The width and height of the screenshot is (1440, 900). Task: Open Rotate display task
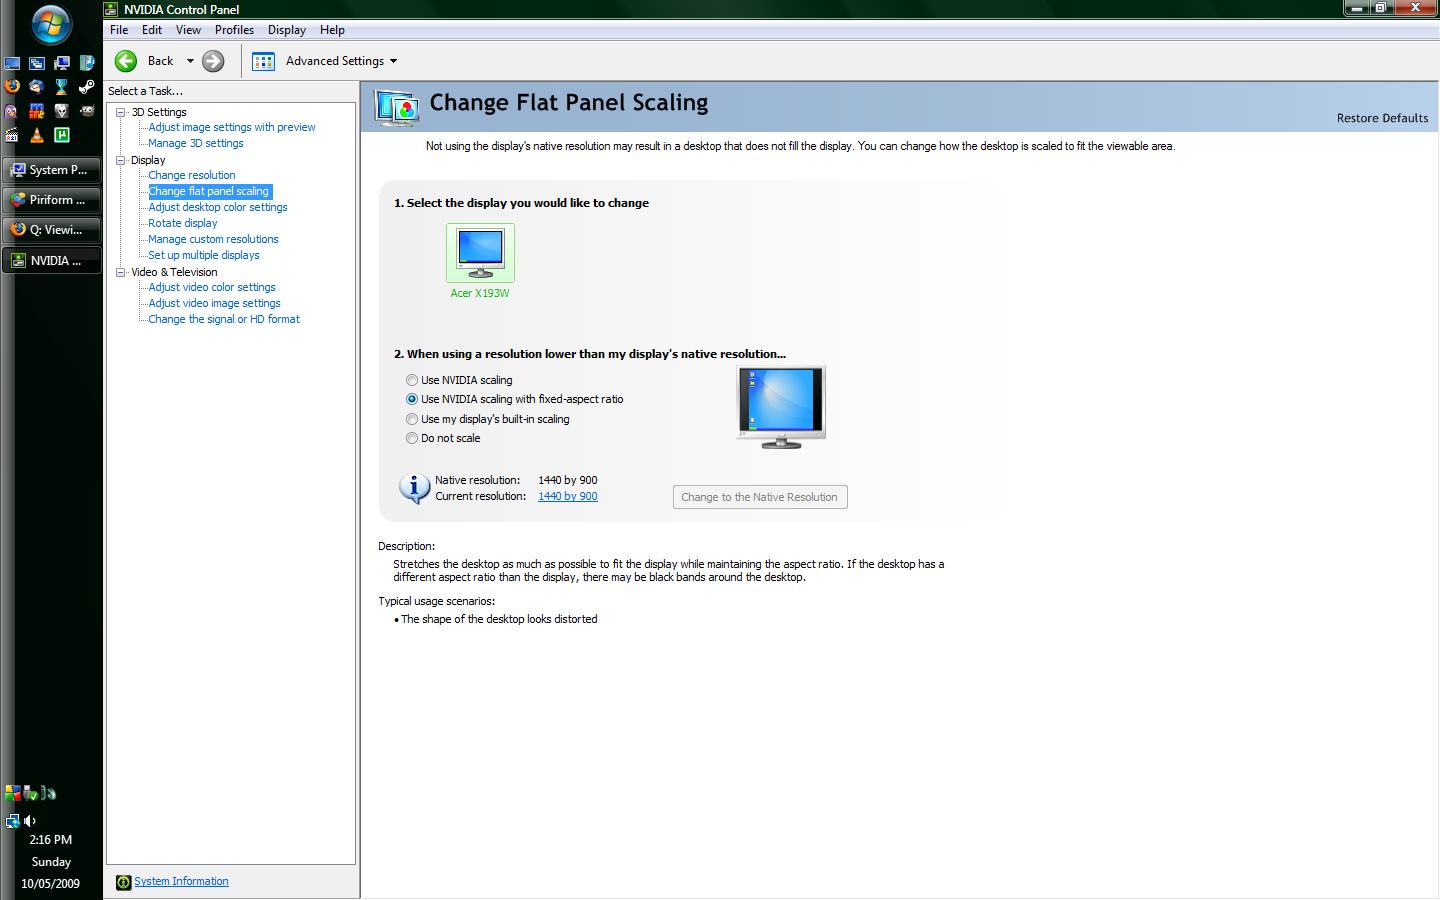tap(183, 223)
